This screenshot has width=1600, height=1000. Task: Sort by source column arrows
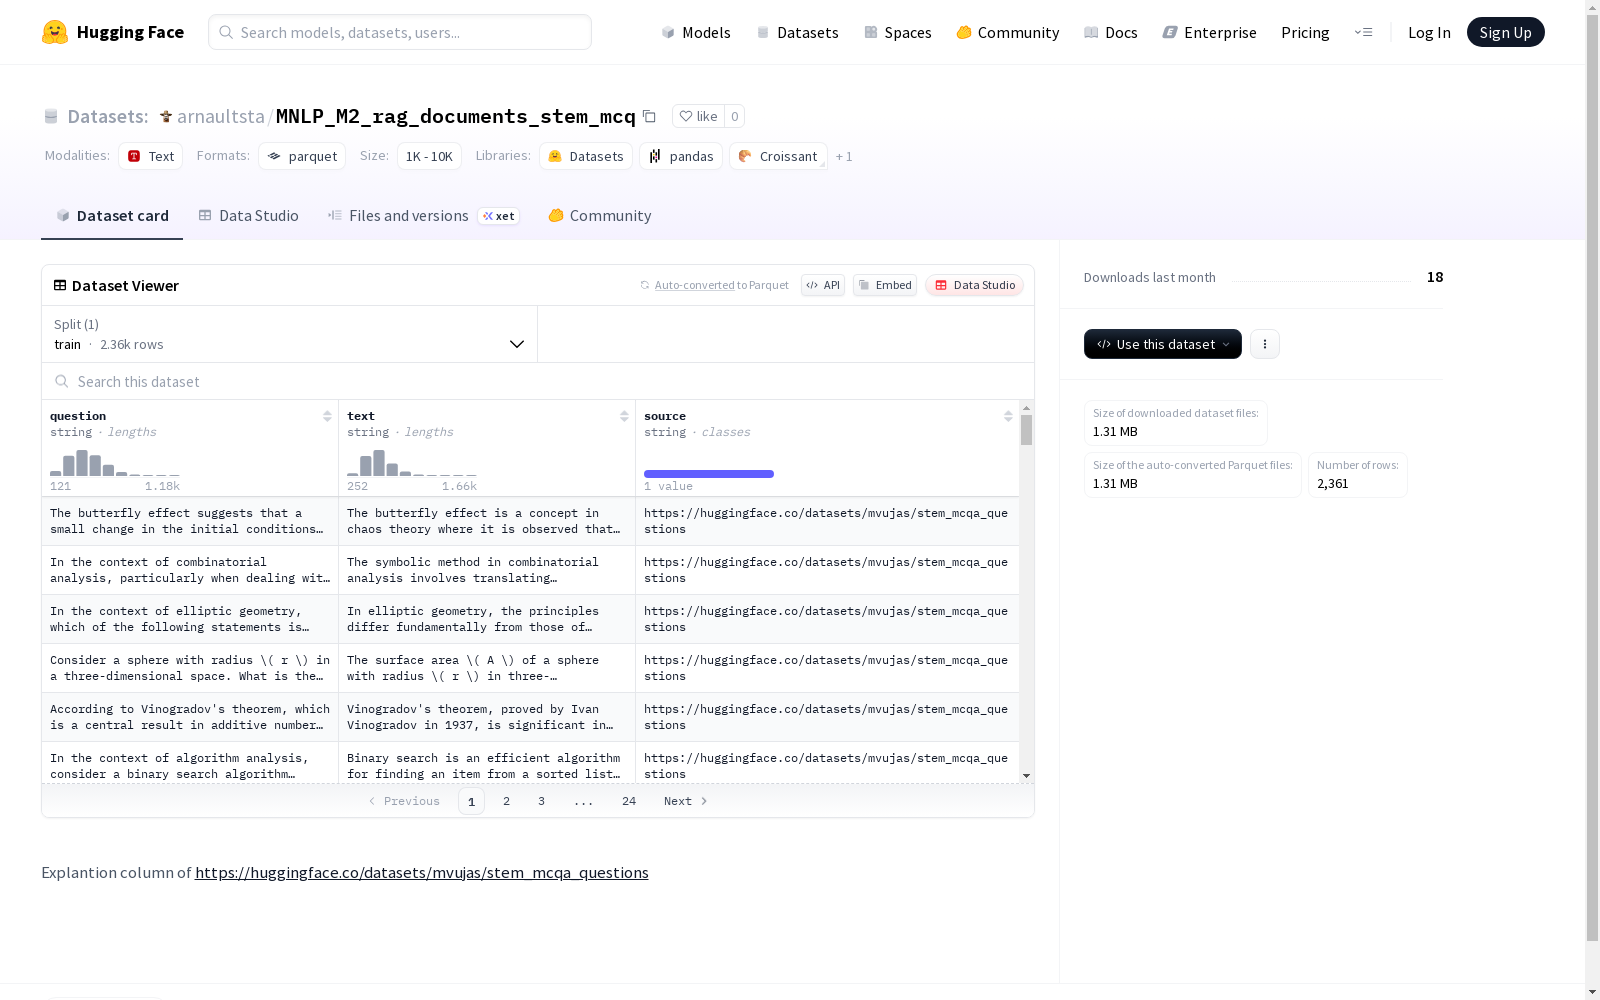[x=1008, y=416]
